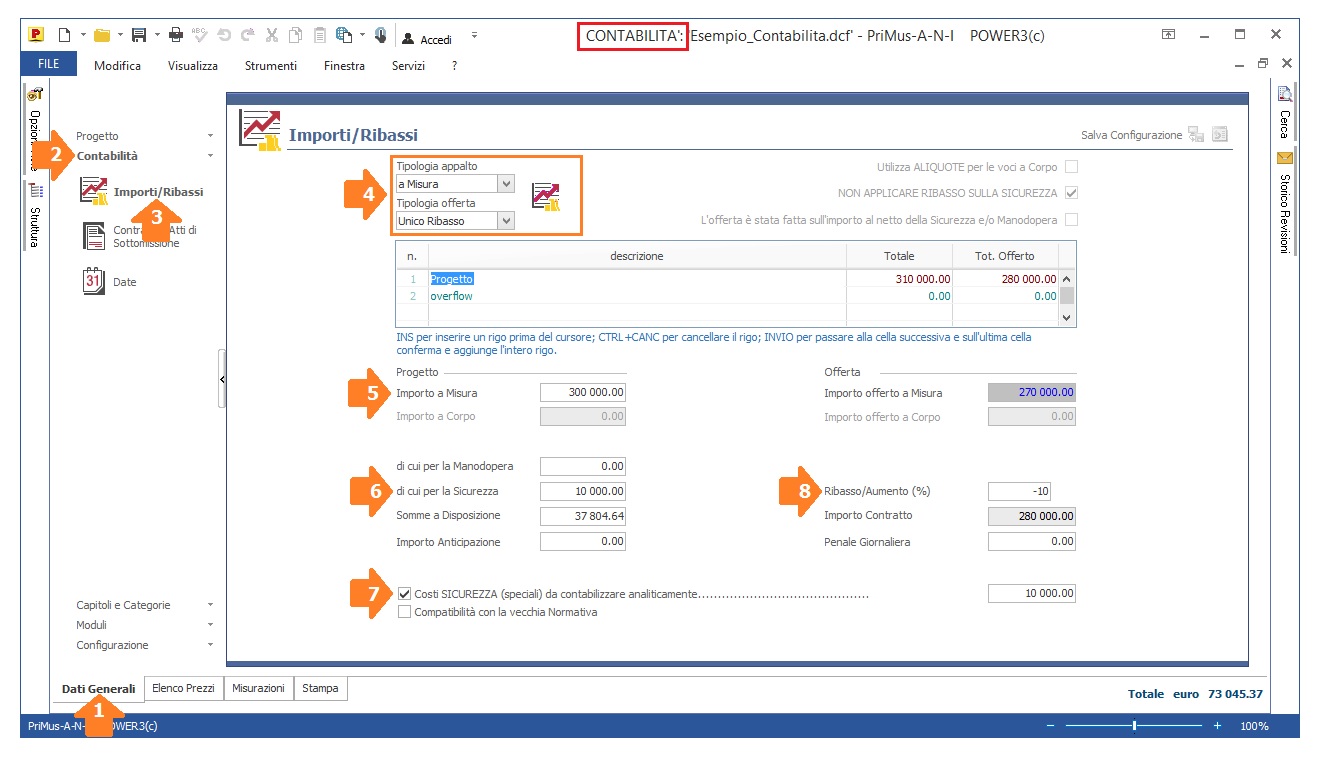
Task: Open the Opzioni side panel icon
Action: (34, 95)
